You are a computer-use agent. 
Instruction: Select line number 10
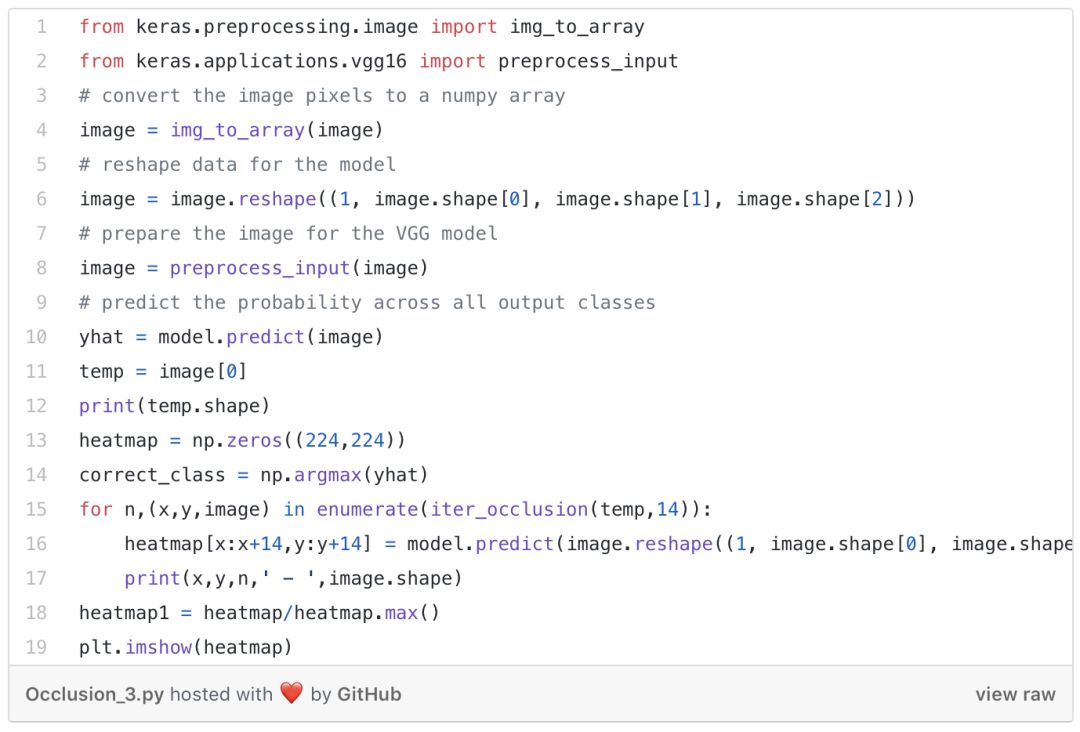tap(37, 337)
